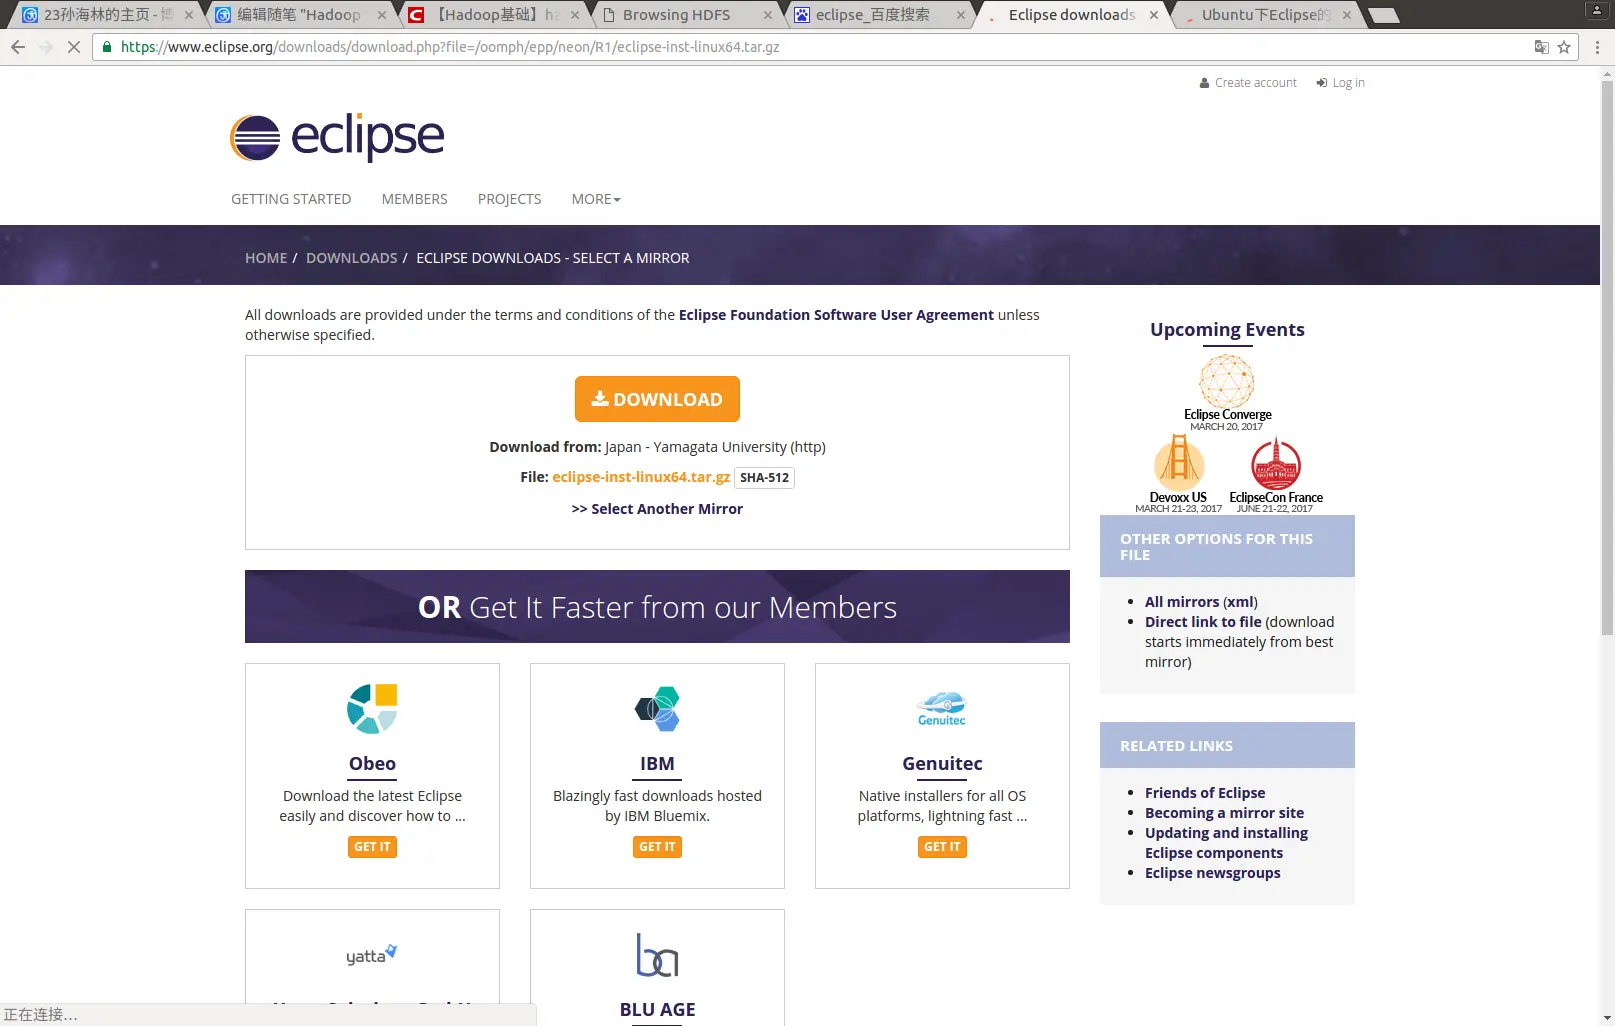This screenshot has height=1026, width=1615.
Task: Click the Eclipse logo in header
Action: 337,137
